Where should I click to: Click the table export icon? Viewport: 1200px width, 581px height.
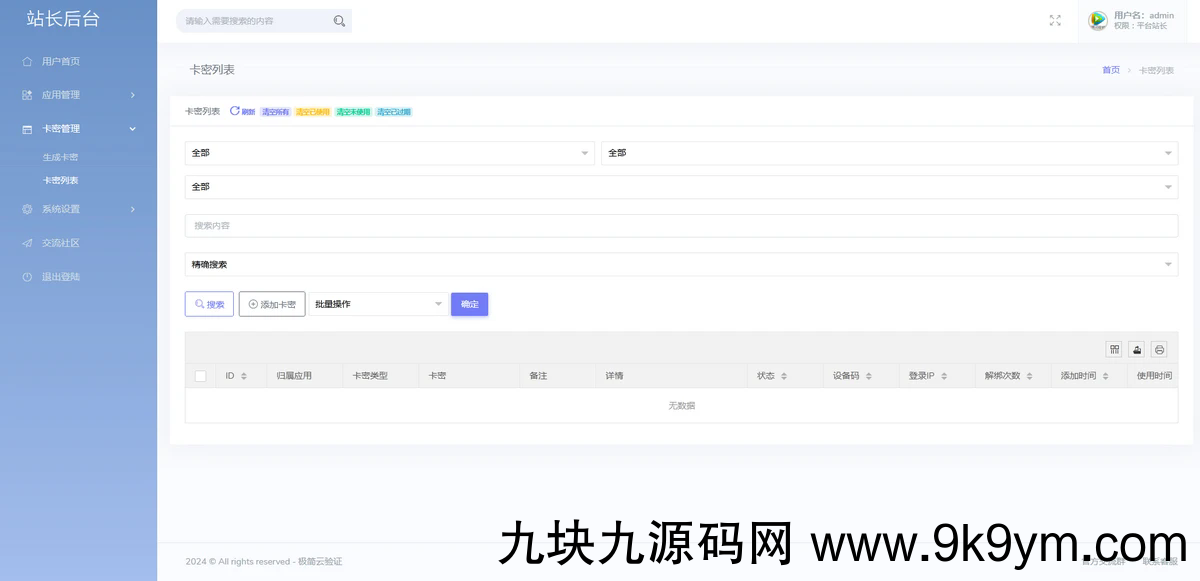click(x=1137, y=349)
